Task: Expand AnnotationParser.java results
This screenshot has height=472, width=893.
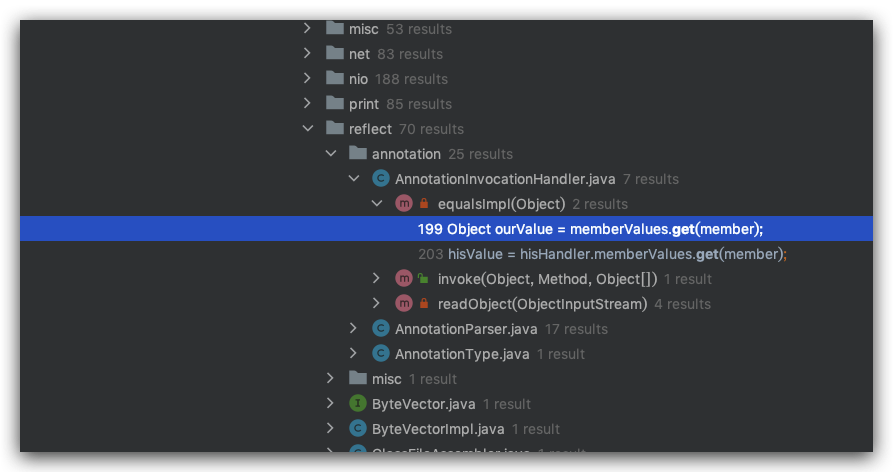Action: 354,329
